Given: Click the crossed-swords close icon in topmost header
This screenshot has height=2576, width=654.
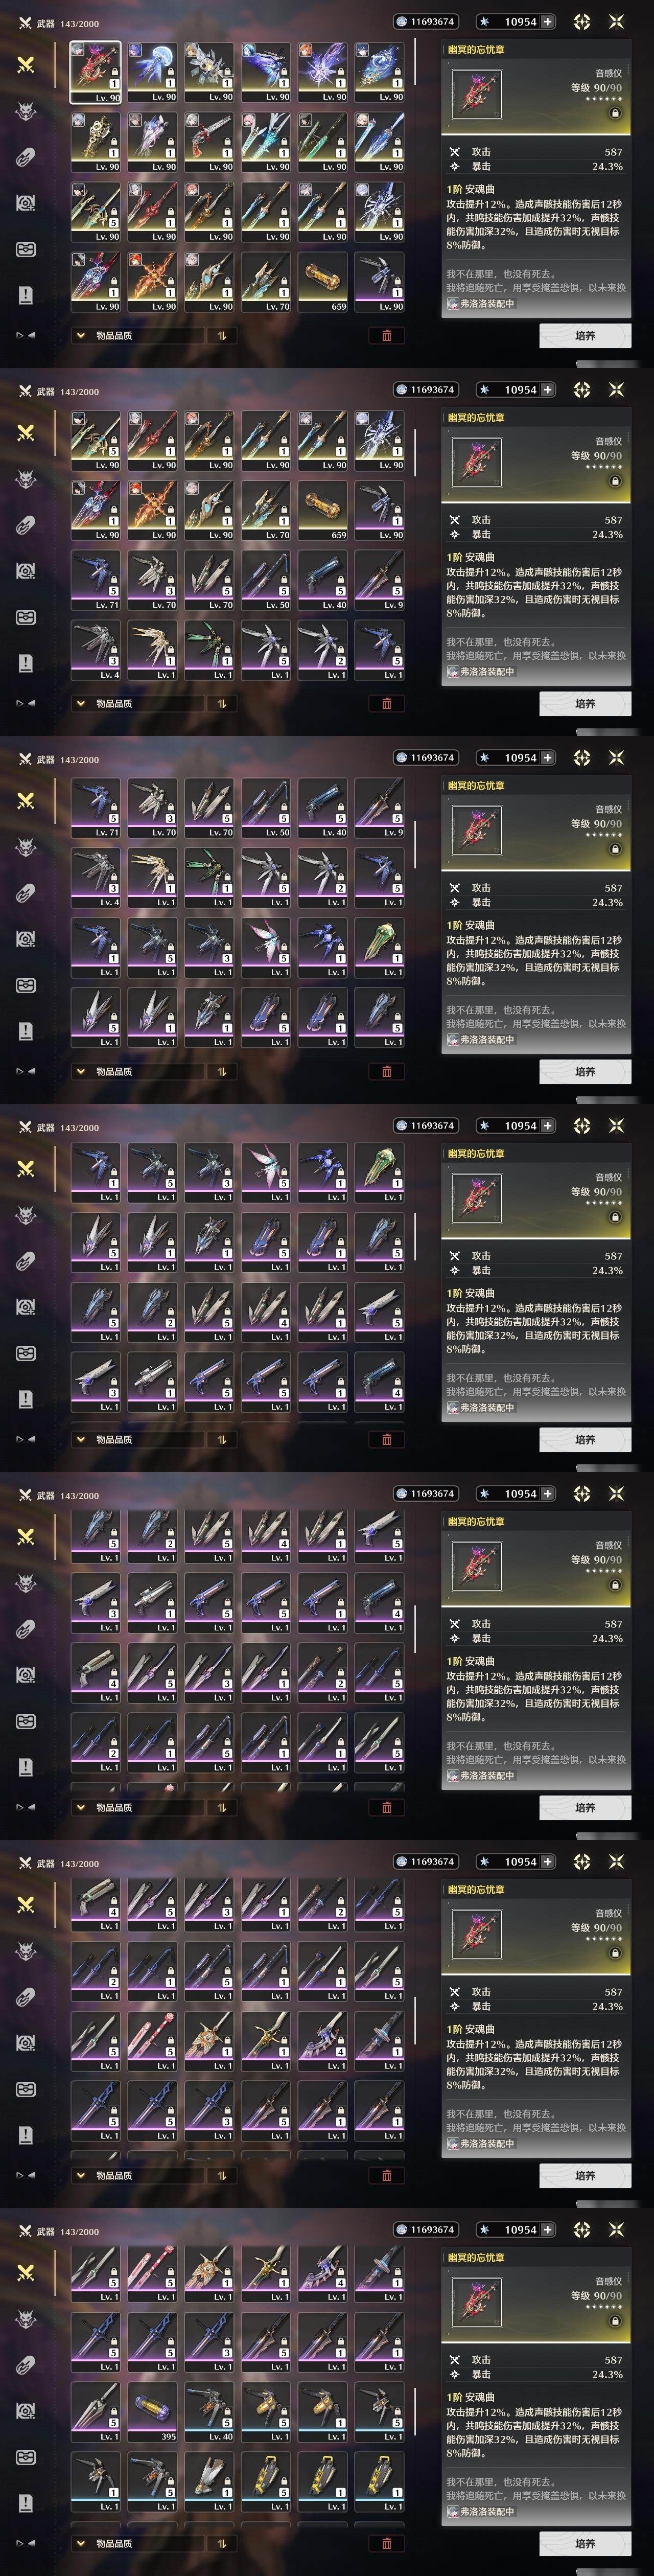Looking at the screenshot, I should tap(616, 21).
